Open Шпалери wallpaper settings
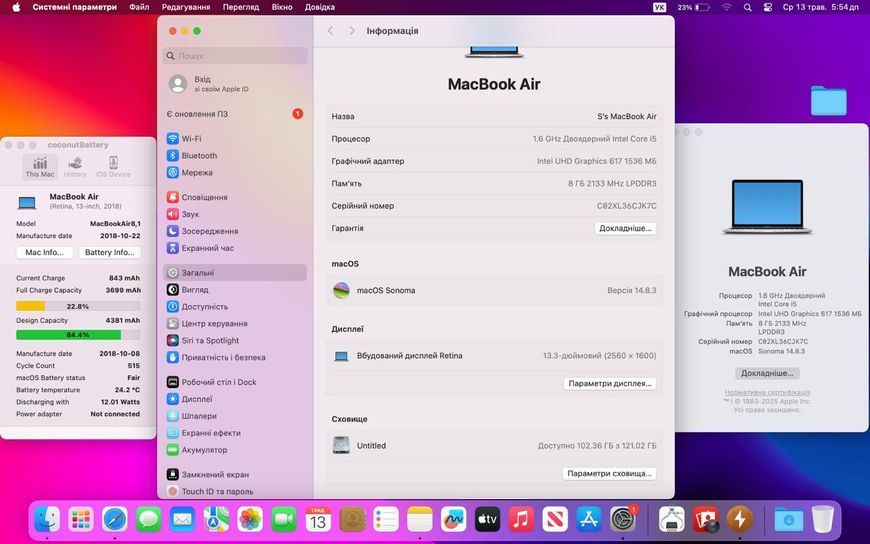The width and height of the screenshot is (870, 544). [x=236, y=416]
